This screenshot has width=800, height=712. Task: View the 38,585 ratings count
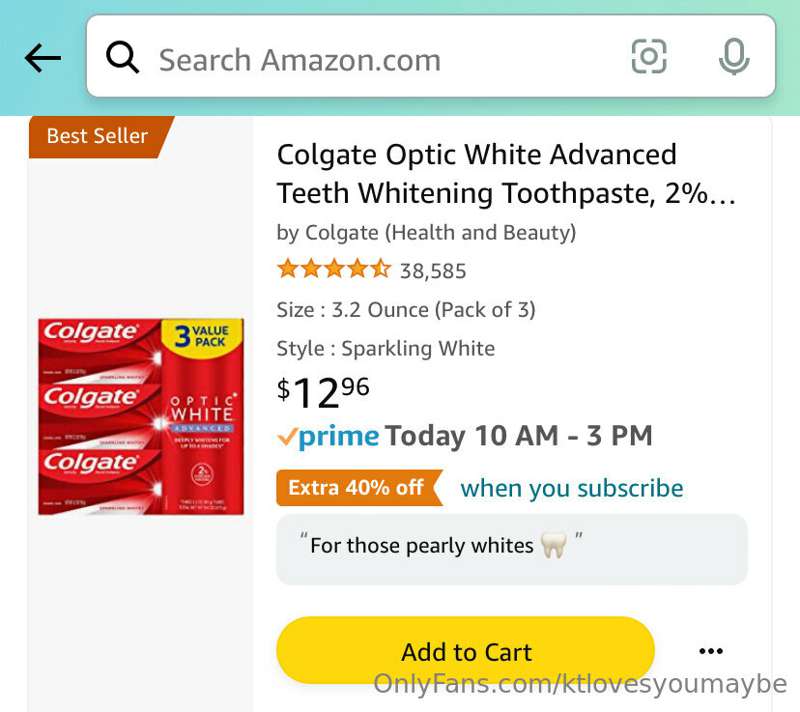[x=433, y=271]
